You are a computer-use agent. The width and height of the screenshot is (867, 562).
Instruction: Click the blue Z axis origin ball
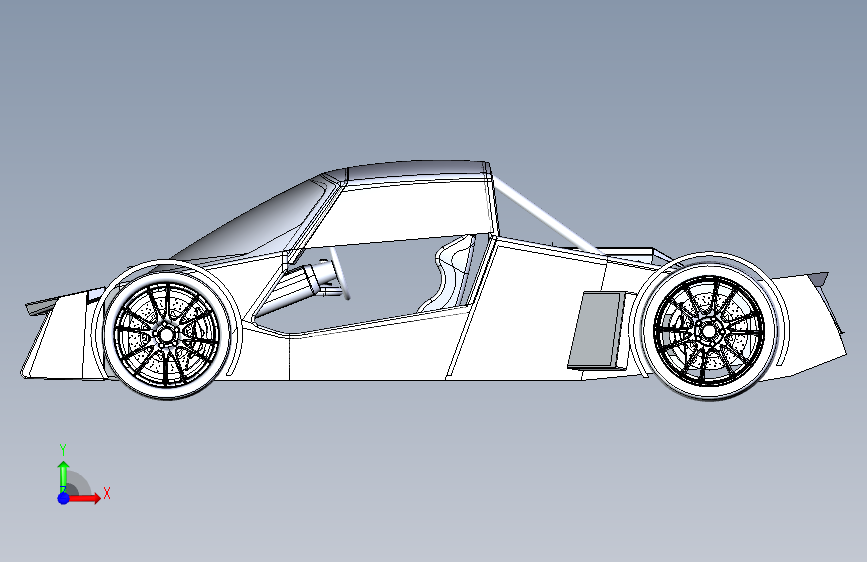tap(64, 498)
